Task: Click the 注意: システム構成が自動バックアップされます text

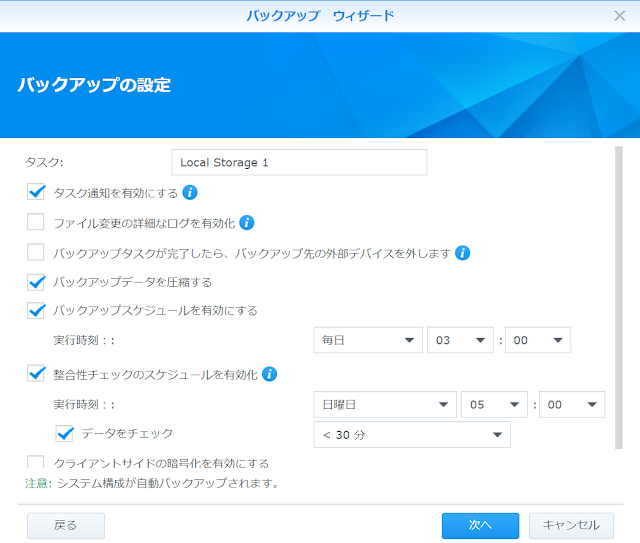Action: [152, 483]
